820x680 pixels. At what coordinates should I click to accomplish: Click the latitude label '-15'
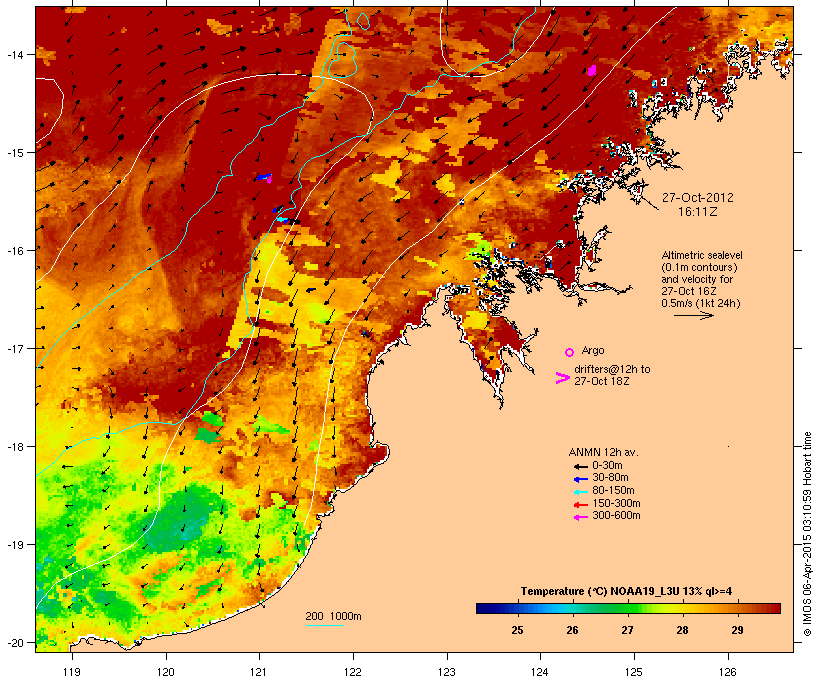click(14, 153)
